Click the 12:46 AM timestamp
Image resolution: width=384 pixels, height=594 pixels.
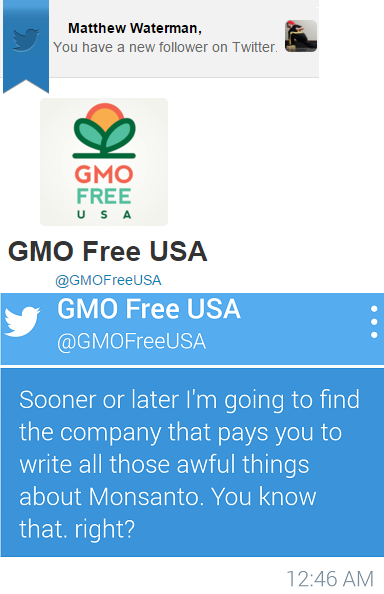pyautogui.click(x=330, y=579)
